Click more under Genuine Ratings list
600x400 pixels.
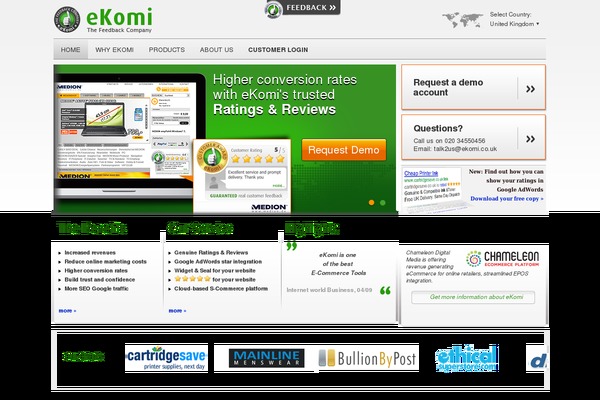click(178, 311)
